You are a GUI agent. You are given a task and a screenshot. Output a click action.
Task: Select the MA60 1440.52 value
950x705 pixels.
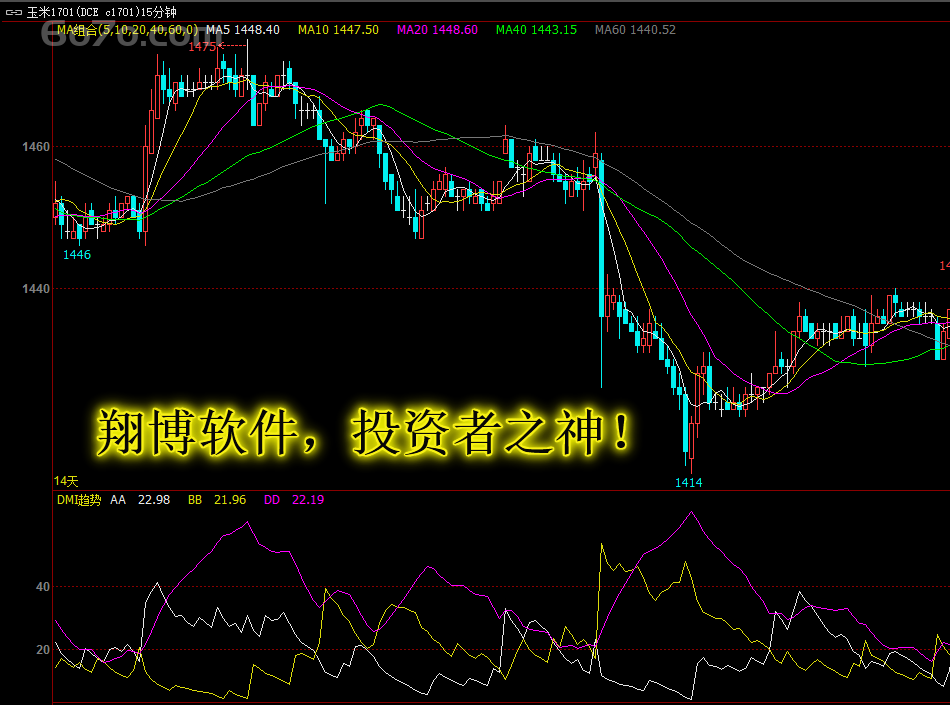click(x=635, y=30)
